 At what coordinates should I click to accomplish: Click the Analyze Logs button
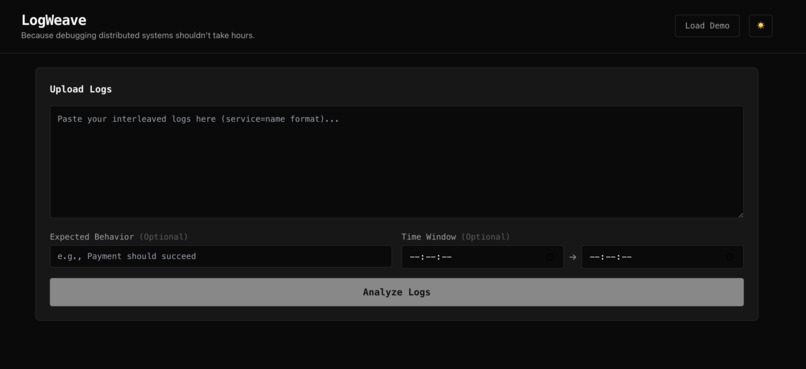[396, 292]
